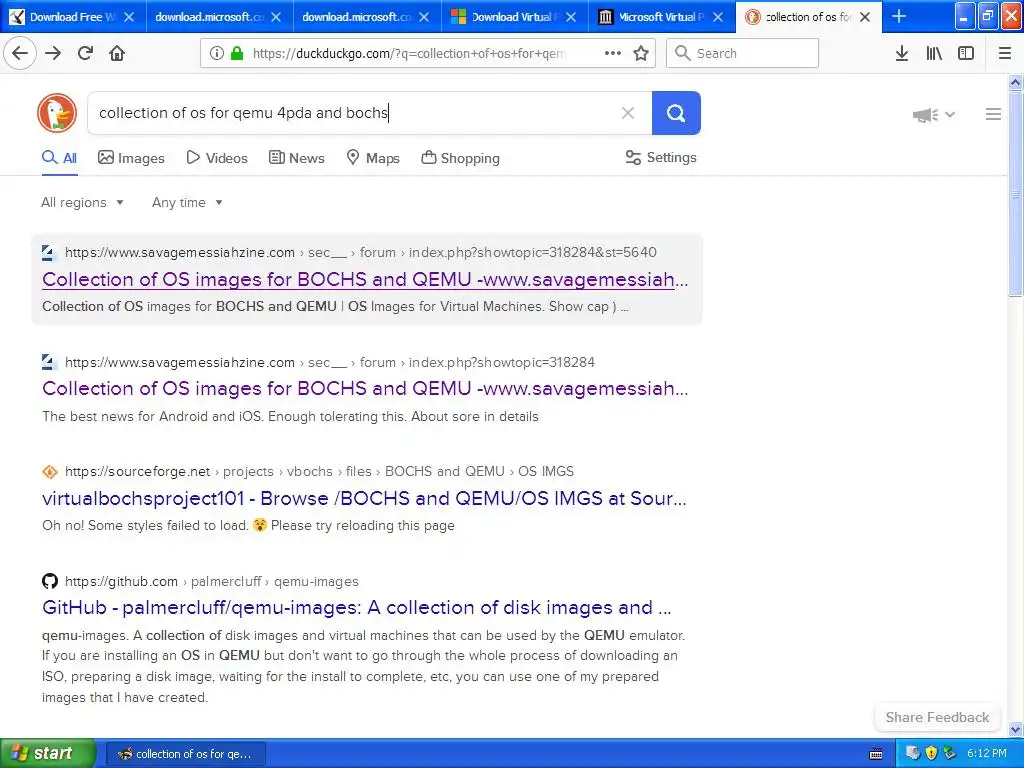Open the virtualbochsproject101 SourceForge result
The width and height of the screenshot is (1024, 768).
[x=364, y=498]
